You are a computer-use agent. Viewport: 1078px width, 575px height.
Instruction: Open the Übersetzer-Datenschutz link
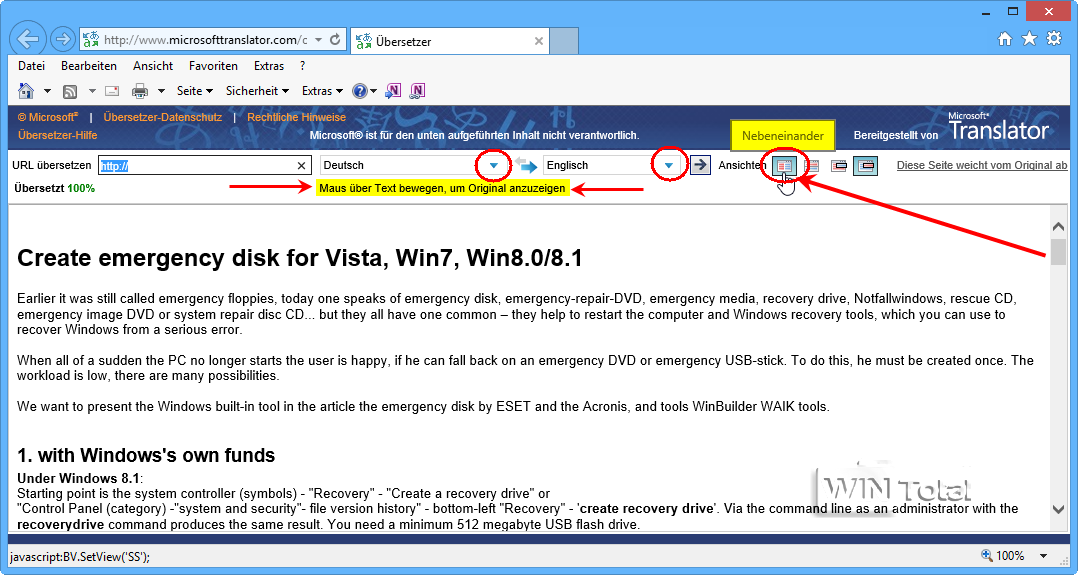[163, 117]
